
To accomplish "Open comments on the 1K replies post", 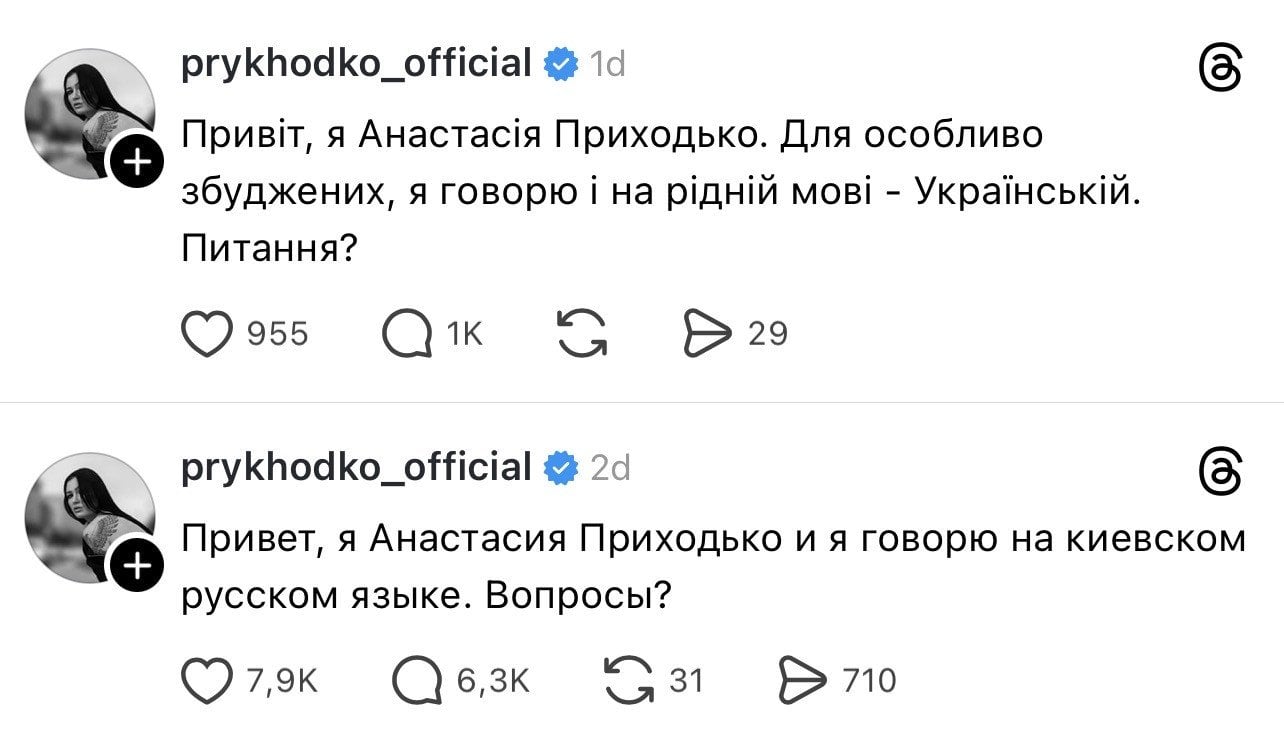I will click(406, 333).
